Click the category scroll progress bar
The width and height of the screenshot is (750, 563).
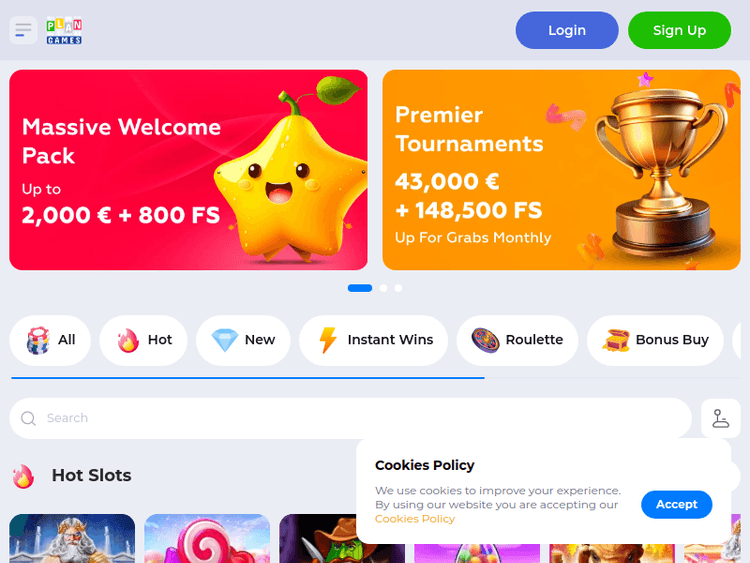tap(248, 378)
